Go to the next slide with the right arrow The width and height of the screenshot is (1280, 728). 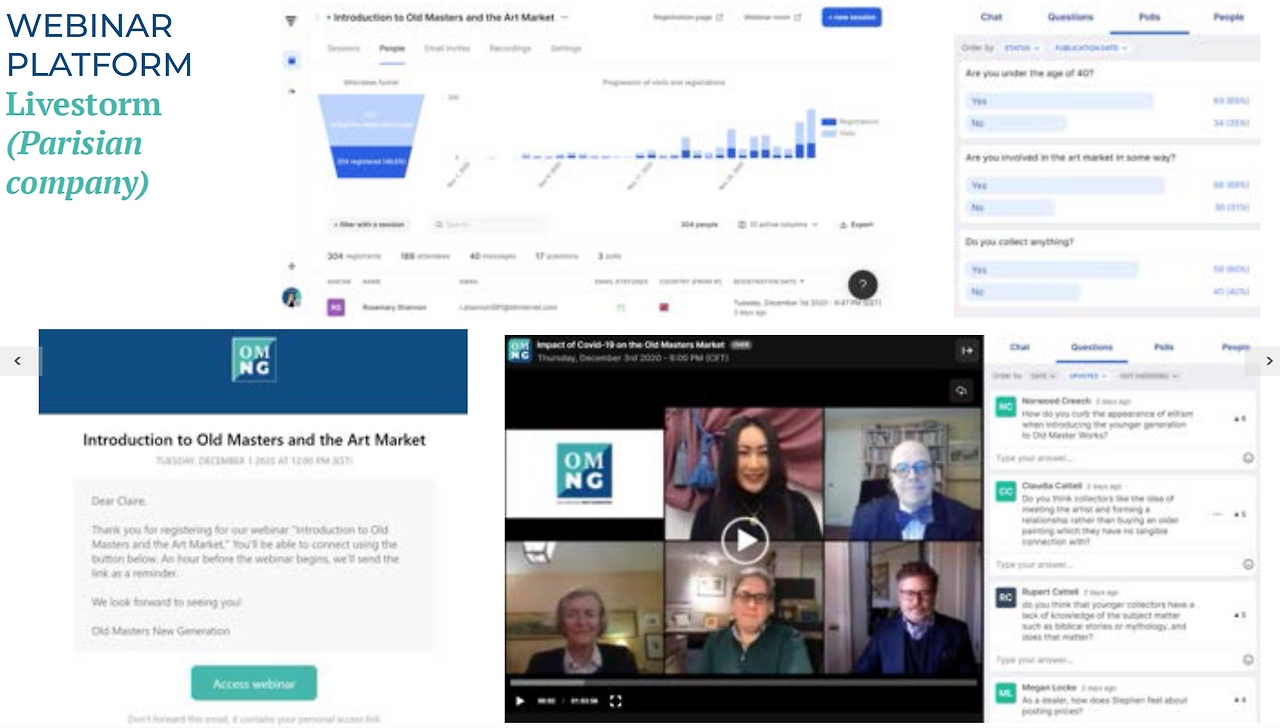tap(1267, 360)
